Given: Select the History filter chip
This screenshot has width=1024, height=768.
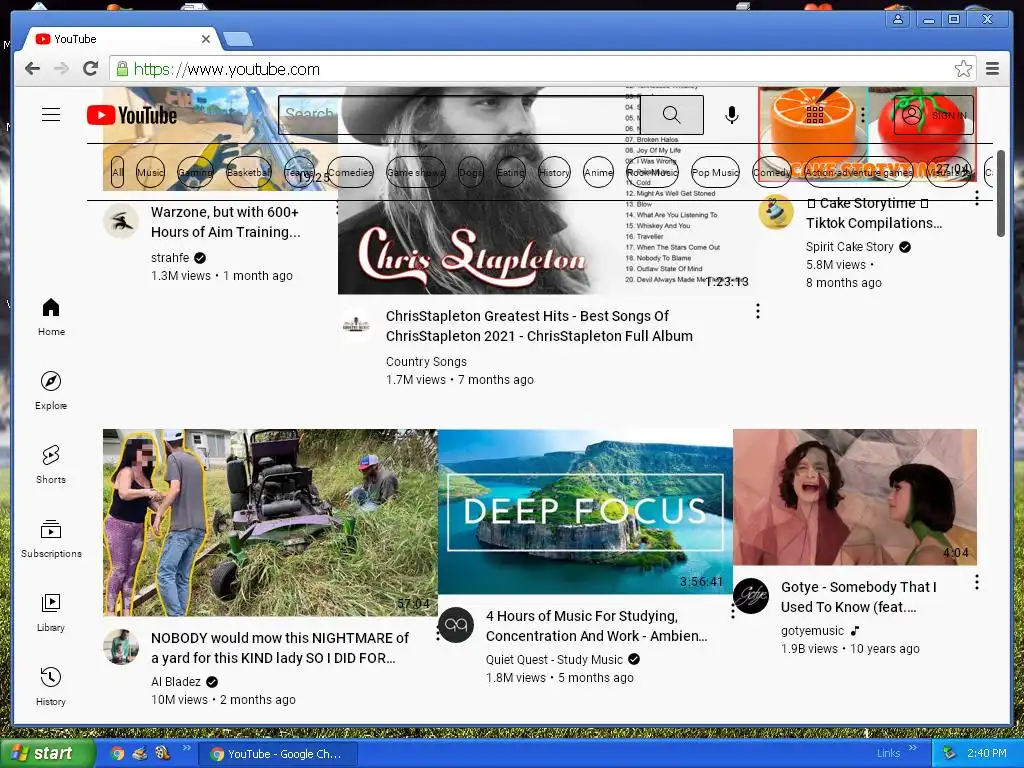Looking at the screenshot, I should 554,172.
